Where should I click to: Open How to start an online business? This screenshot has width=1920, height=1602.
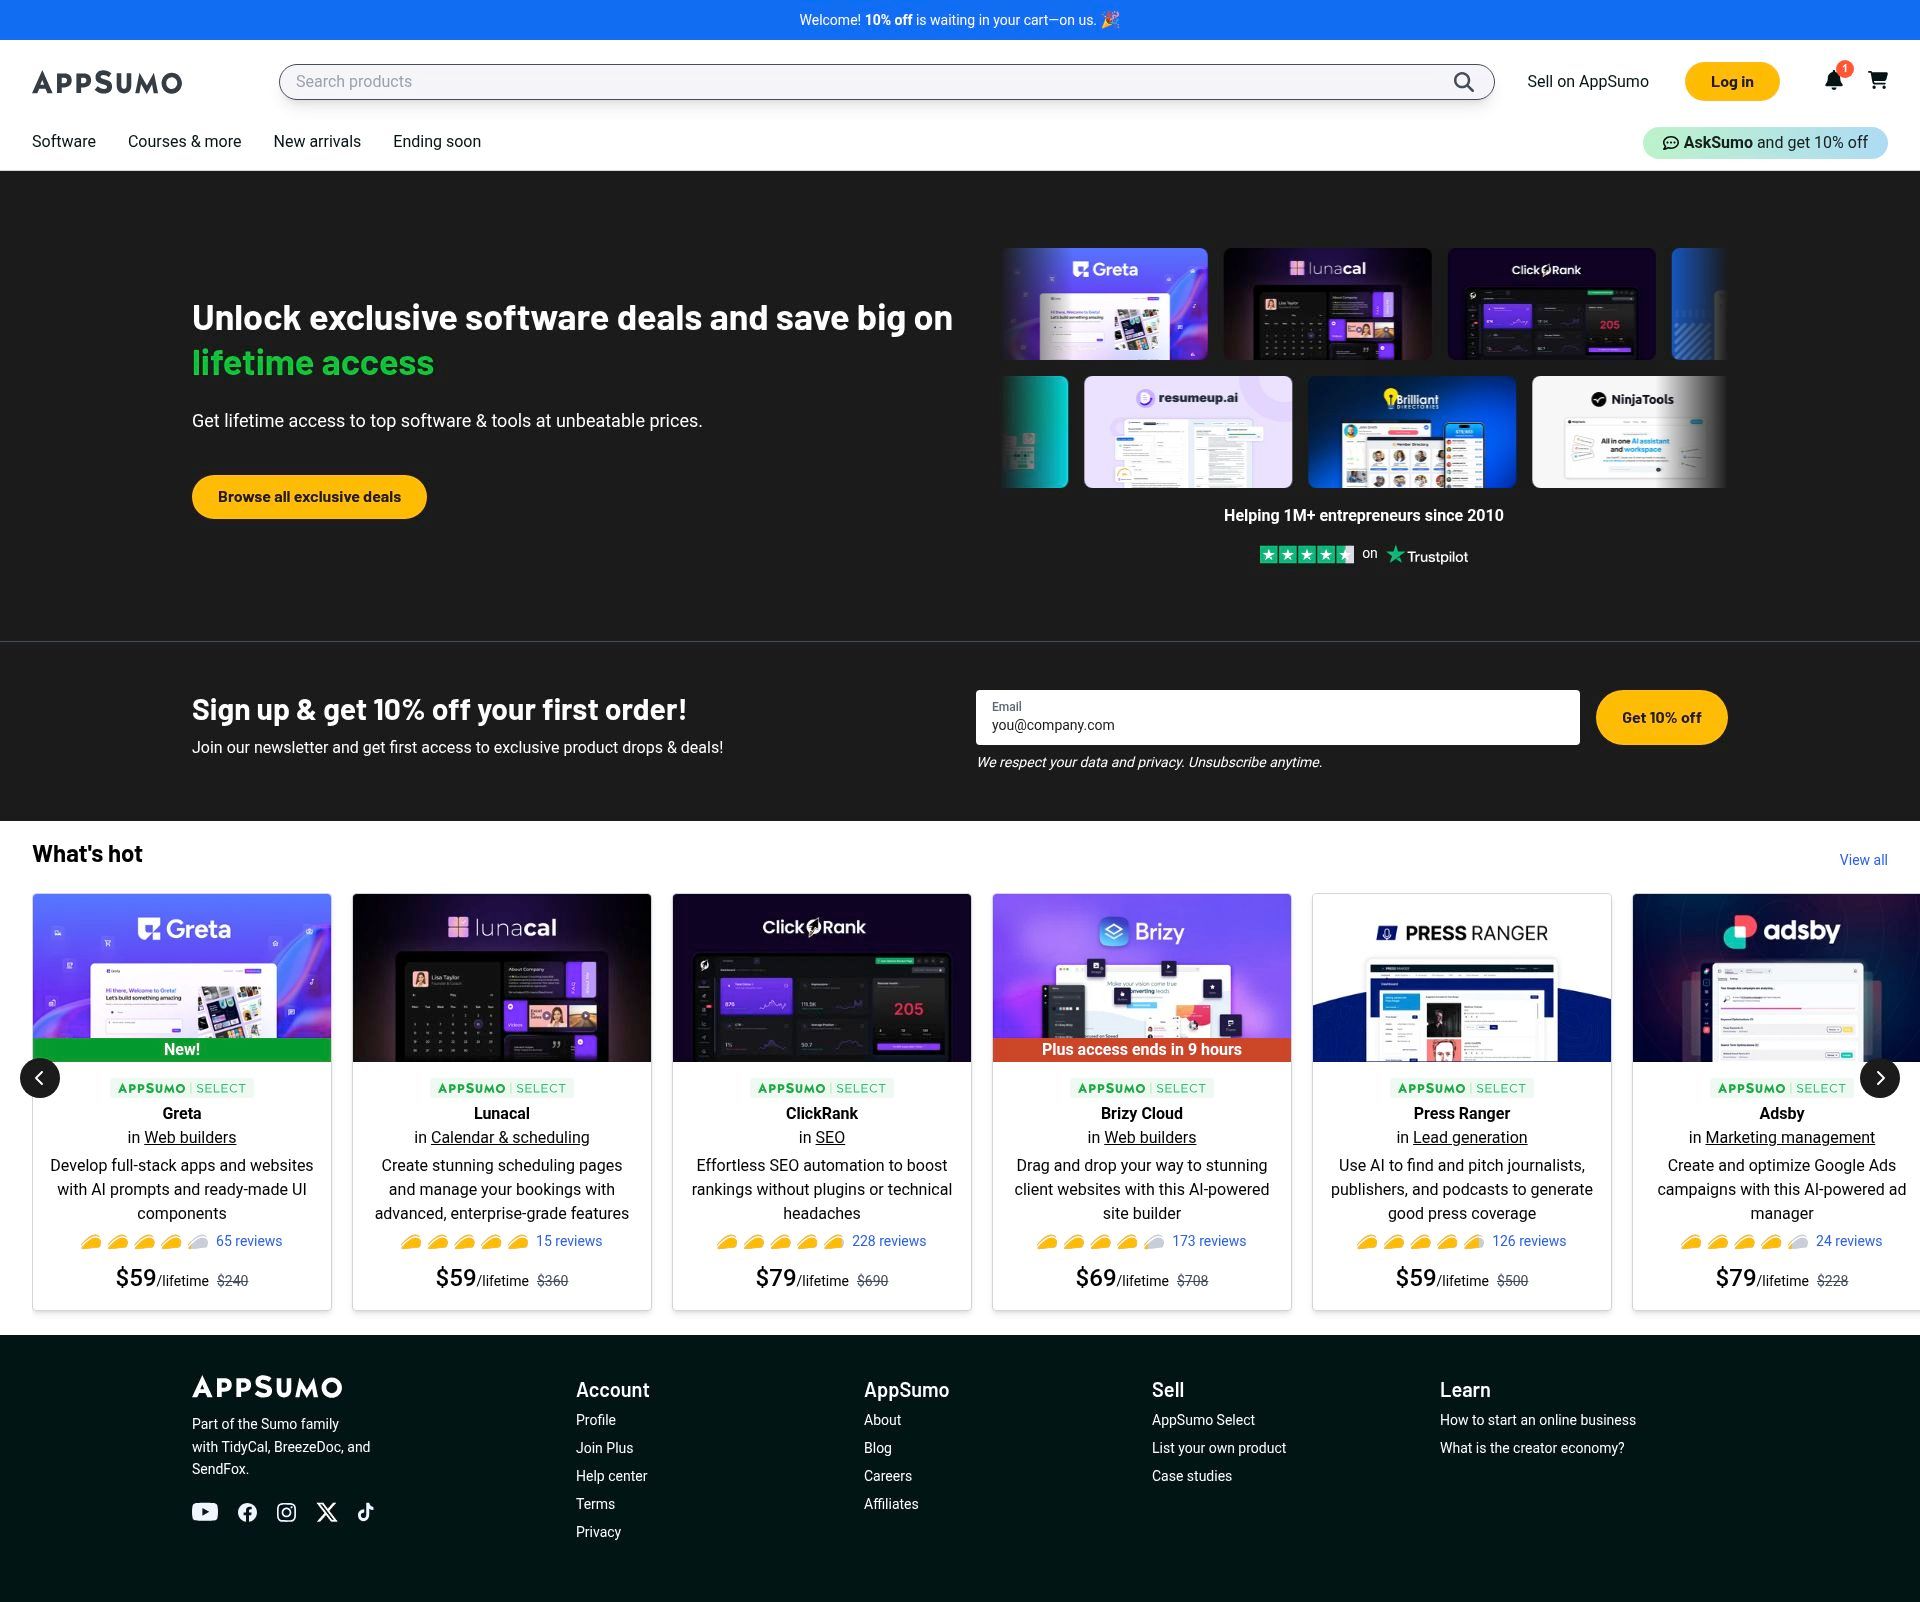[1538, 1420]
